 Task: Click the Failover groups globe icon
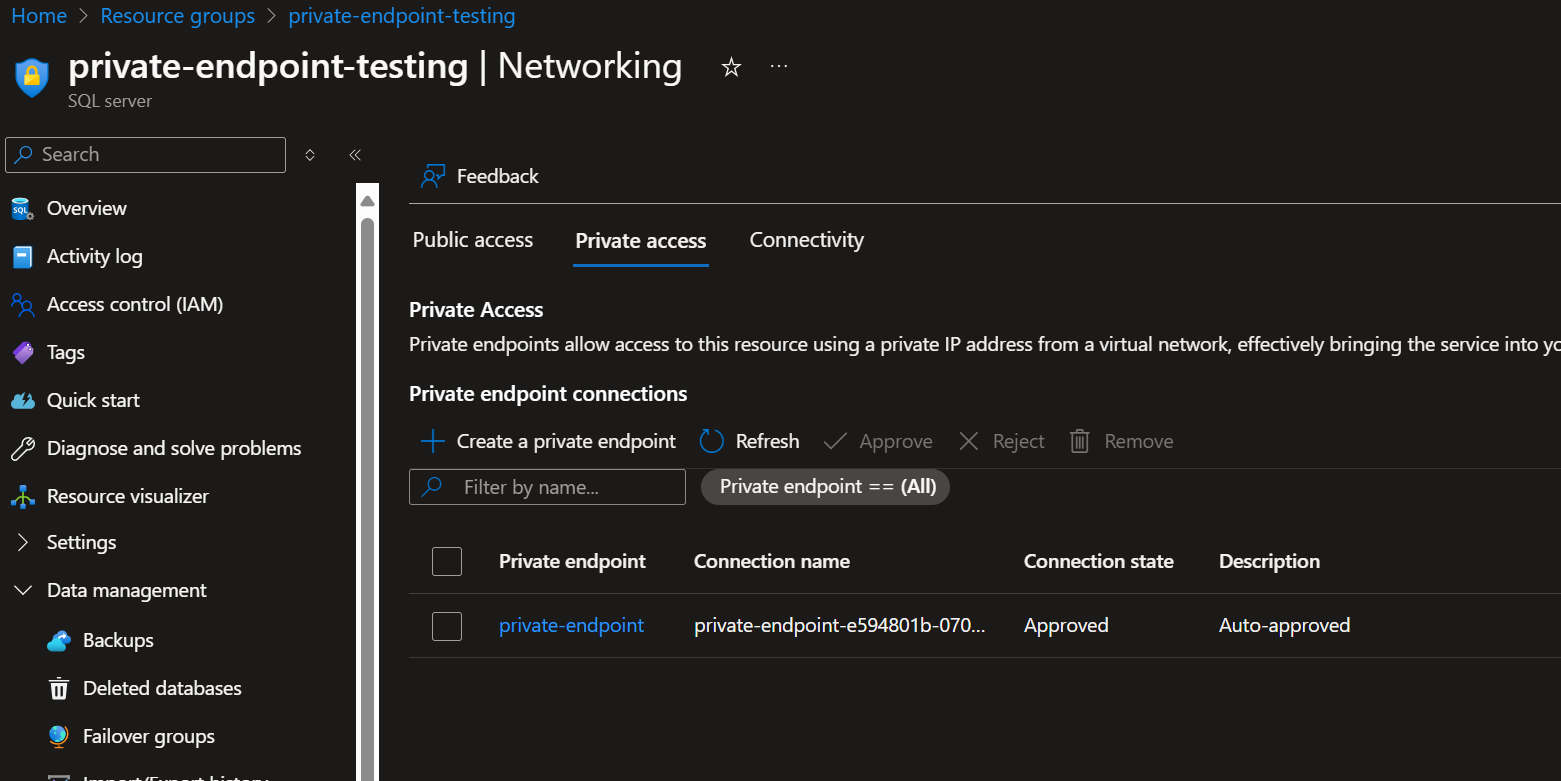point(59,737)
